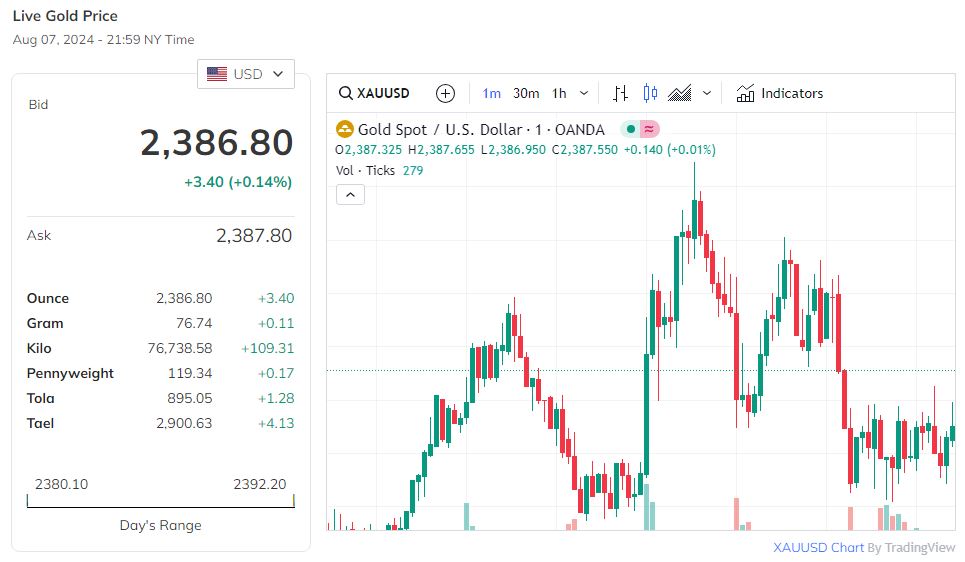Click the compare or add symbol plus icon

[446, 93]
